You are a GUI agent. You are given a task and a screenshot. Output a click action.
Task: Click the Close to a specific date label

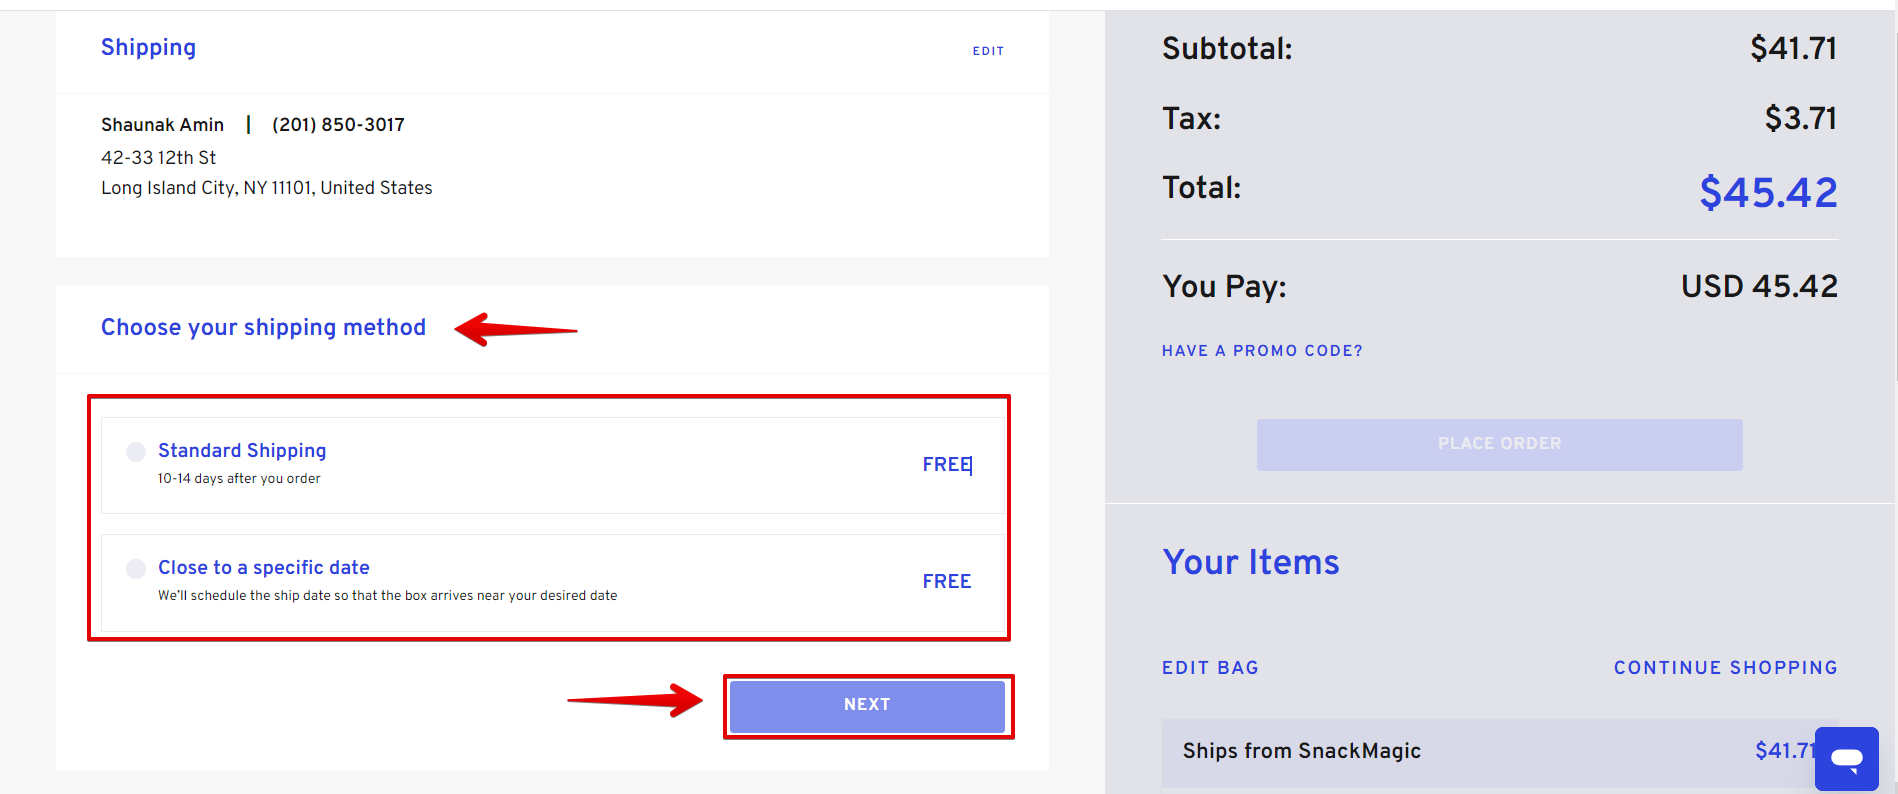(264, 568)
